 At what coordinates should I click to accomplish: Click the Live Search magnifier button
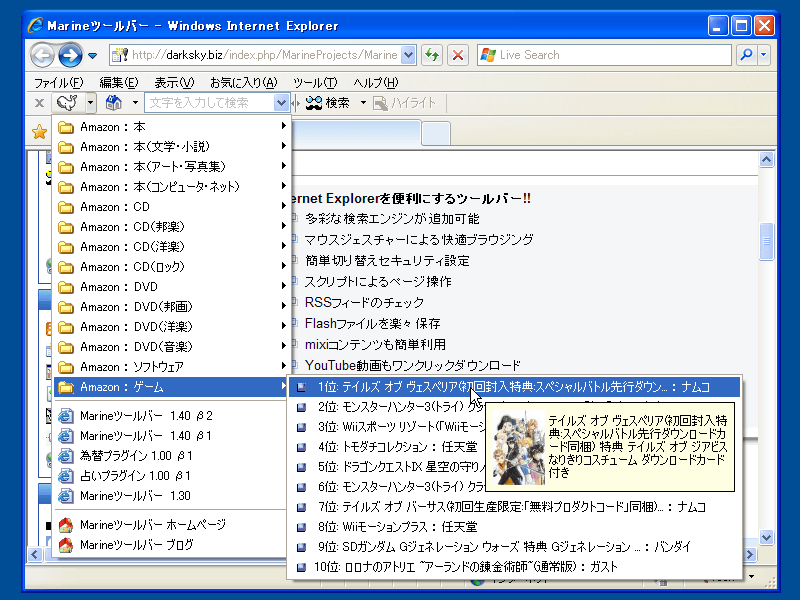click(746, 55)
